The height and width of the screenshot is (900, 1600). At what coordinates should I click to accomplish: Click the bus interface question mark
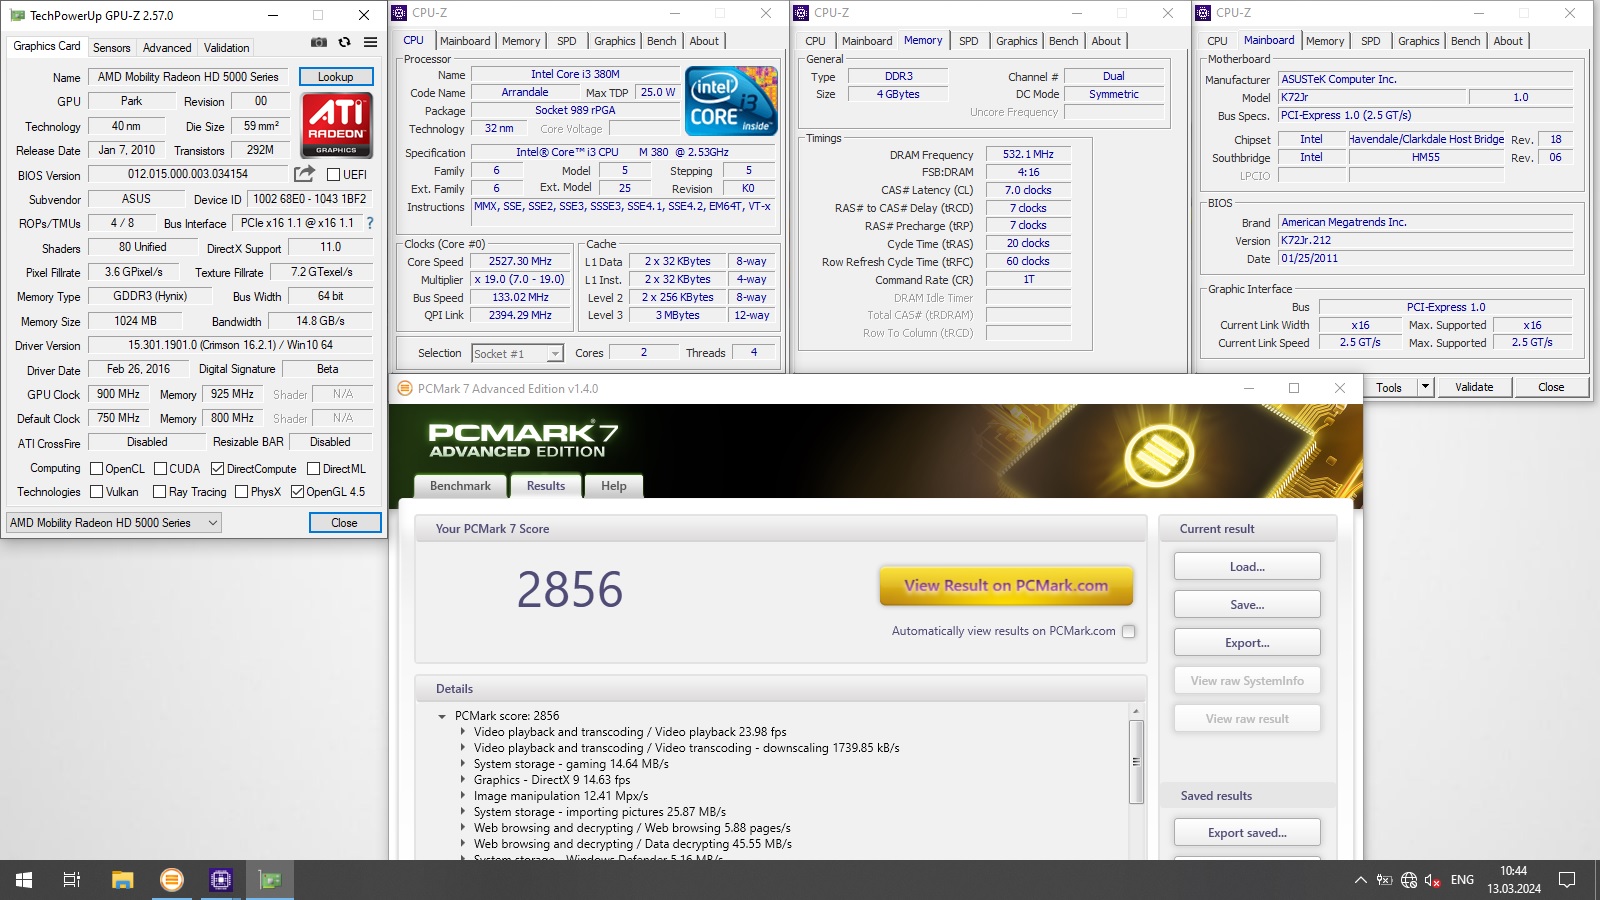[370, 223]
